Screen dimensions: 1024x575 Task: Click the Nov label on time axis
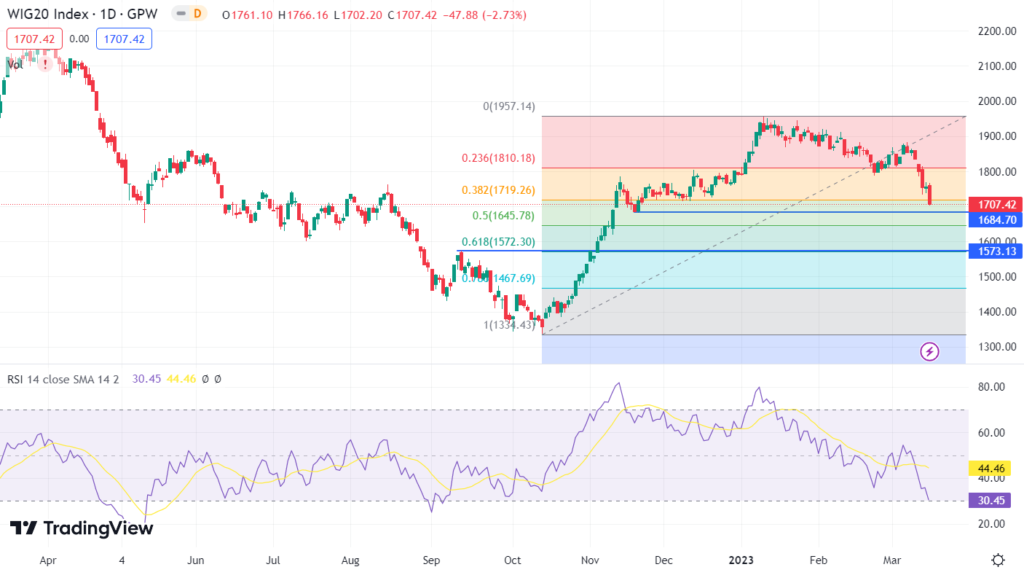coord(589,562)
